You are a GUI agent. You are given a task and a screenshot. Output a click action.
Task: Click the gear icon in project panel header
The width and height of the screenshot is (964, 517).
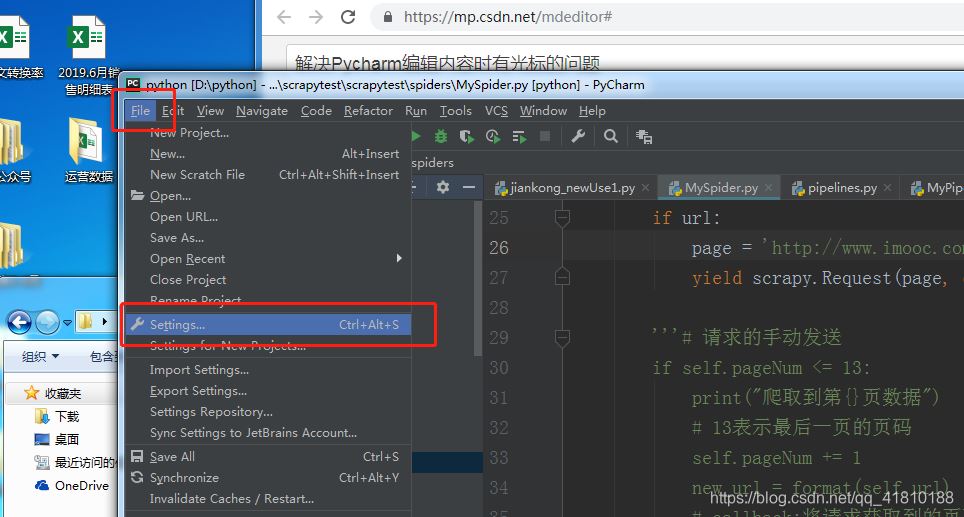(443, 187)
